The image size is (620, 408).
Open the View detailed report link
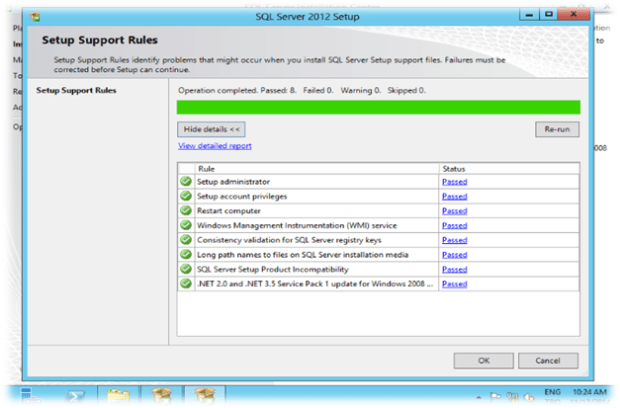(x=214, y=146)
